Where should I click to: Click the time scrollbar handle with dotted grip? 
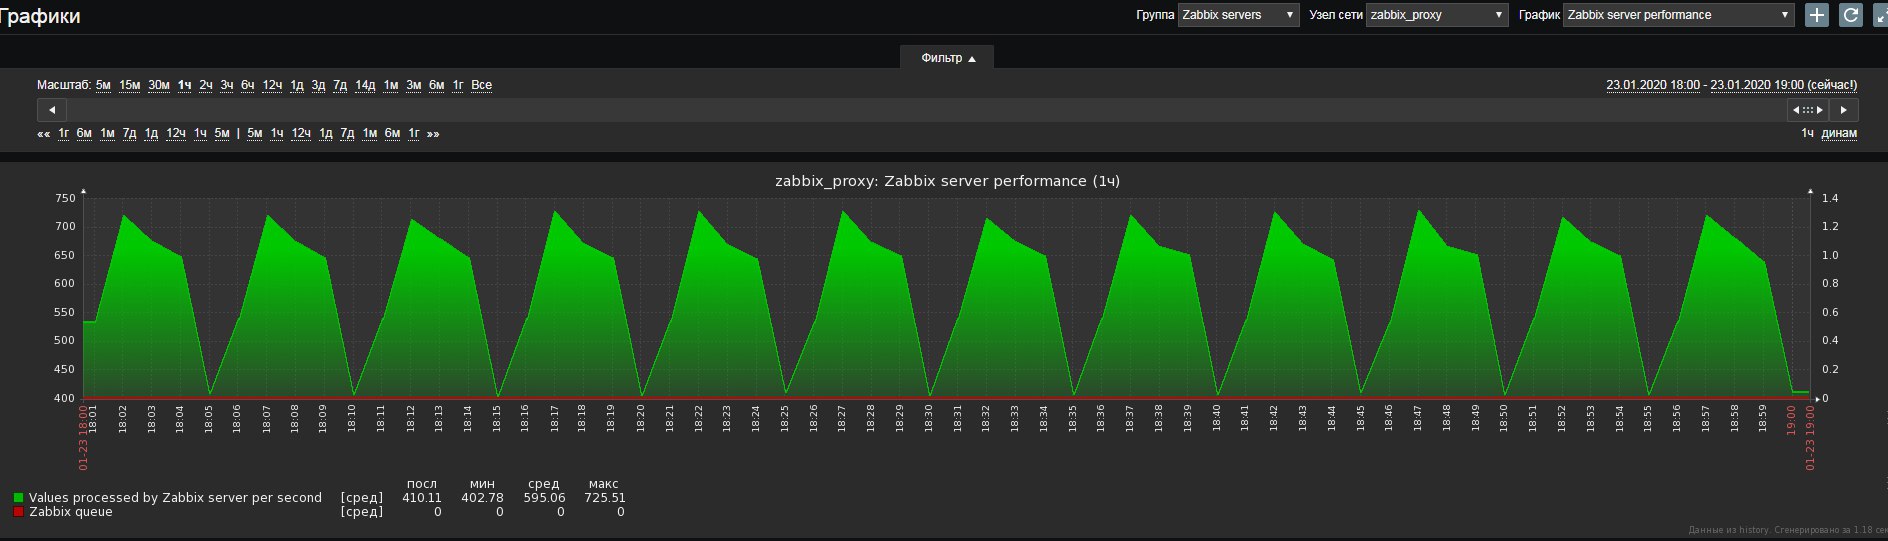[1808, 110]
